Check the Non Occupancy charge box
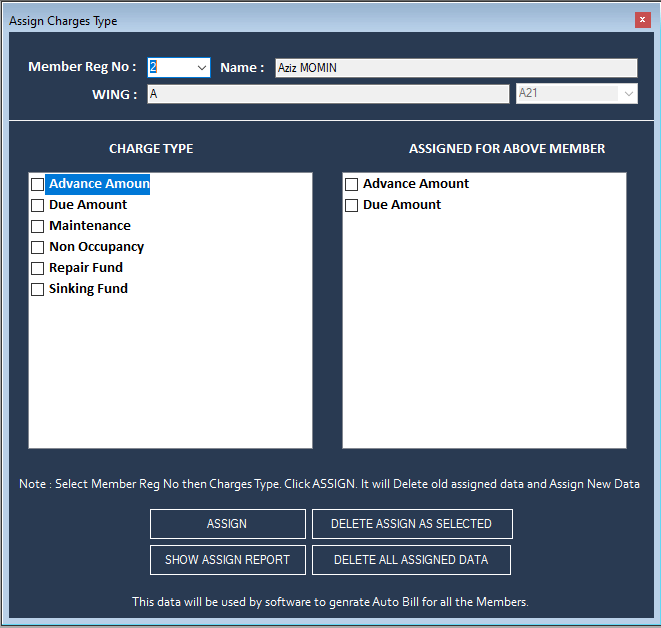661x628 pixels. pyautogui.click(x=38, y=247)
